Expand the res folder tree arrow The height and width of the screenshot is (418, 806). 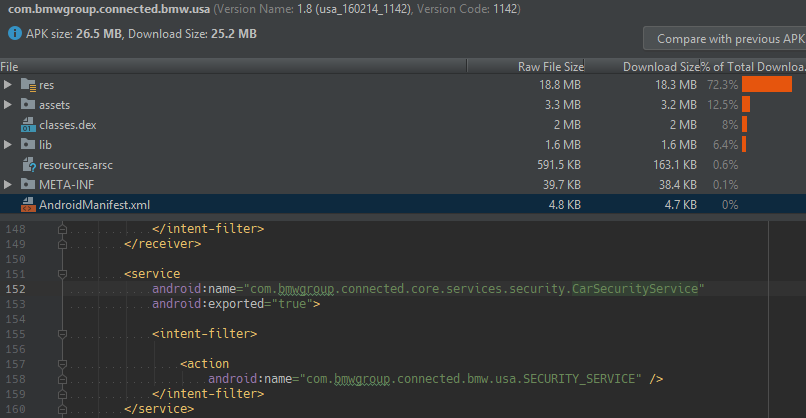[8, 84]
